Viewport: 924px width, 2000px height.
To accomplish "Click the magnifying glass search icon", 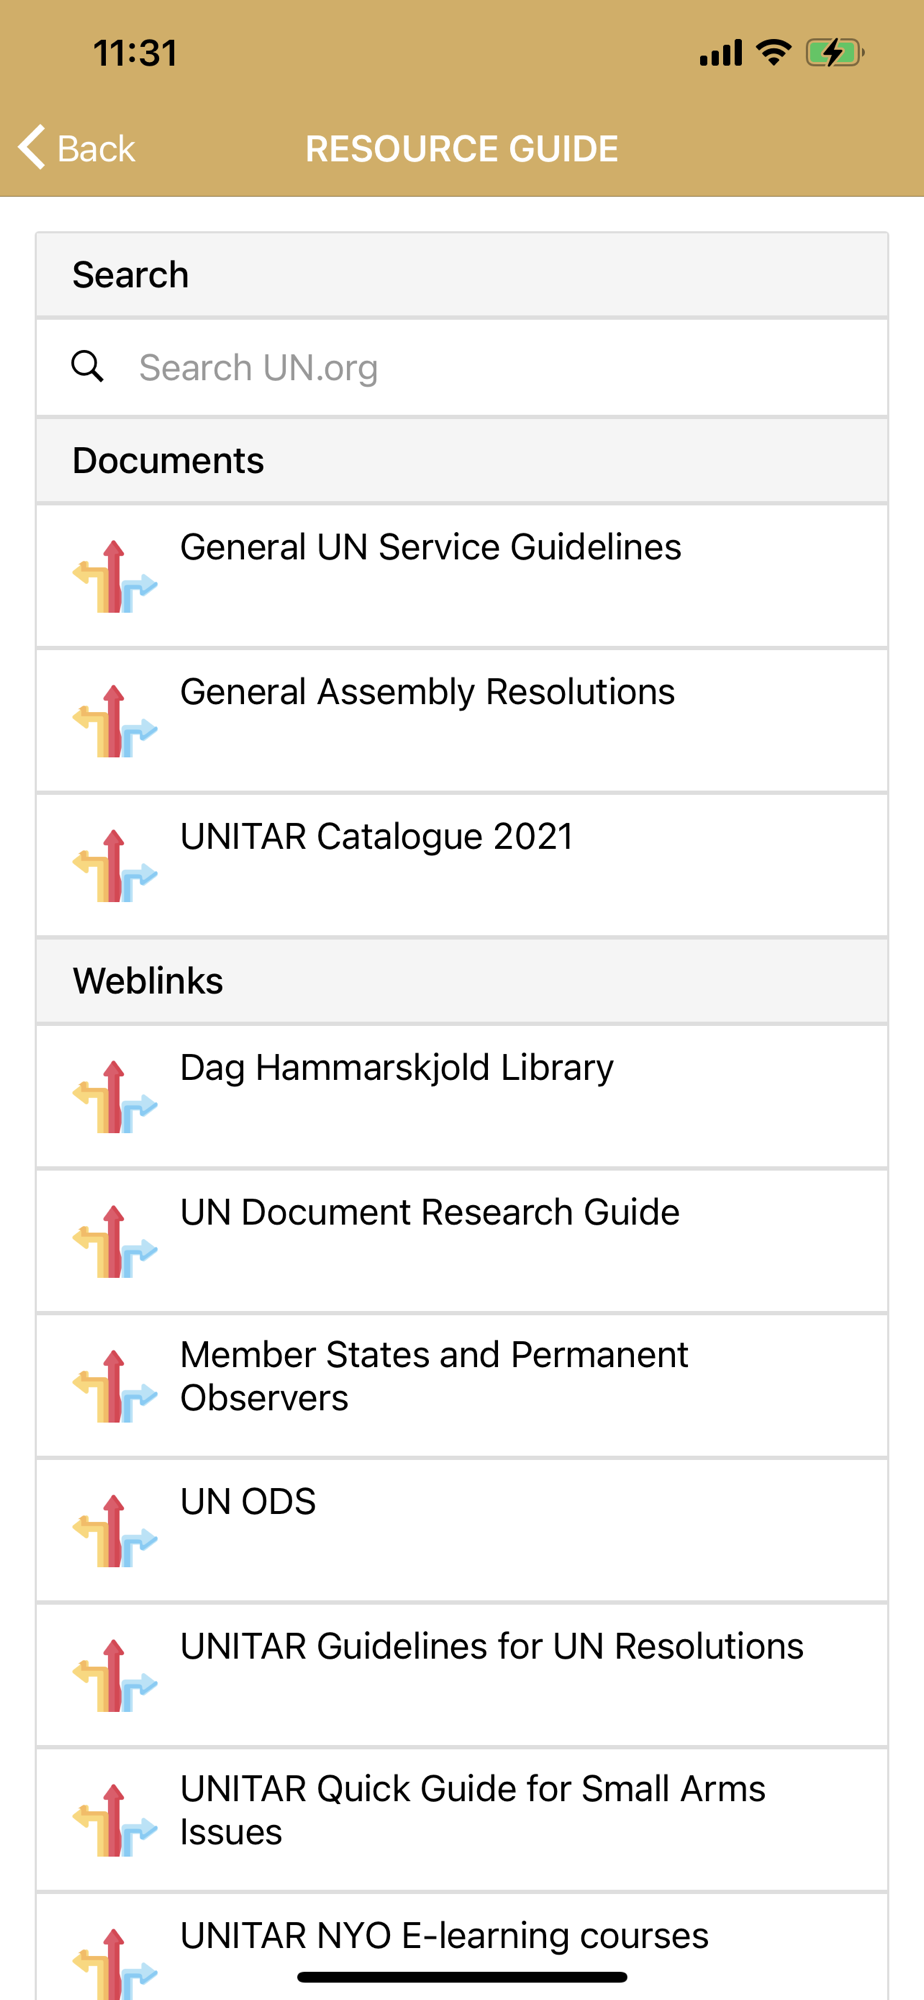I will pos(88,366).
